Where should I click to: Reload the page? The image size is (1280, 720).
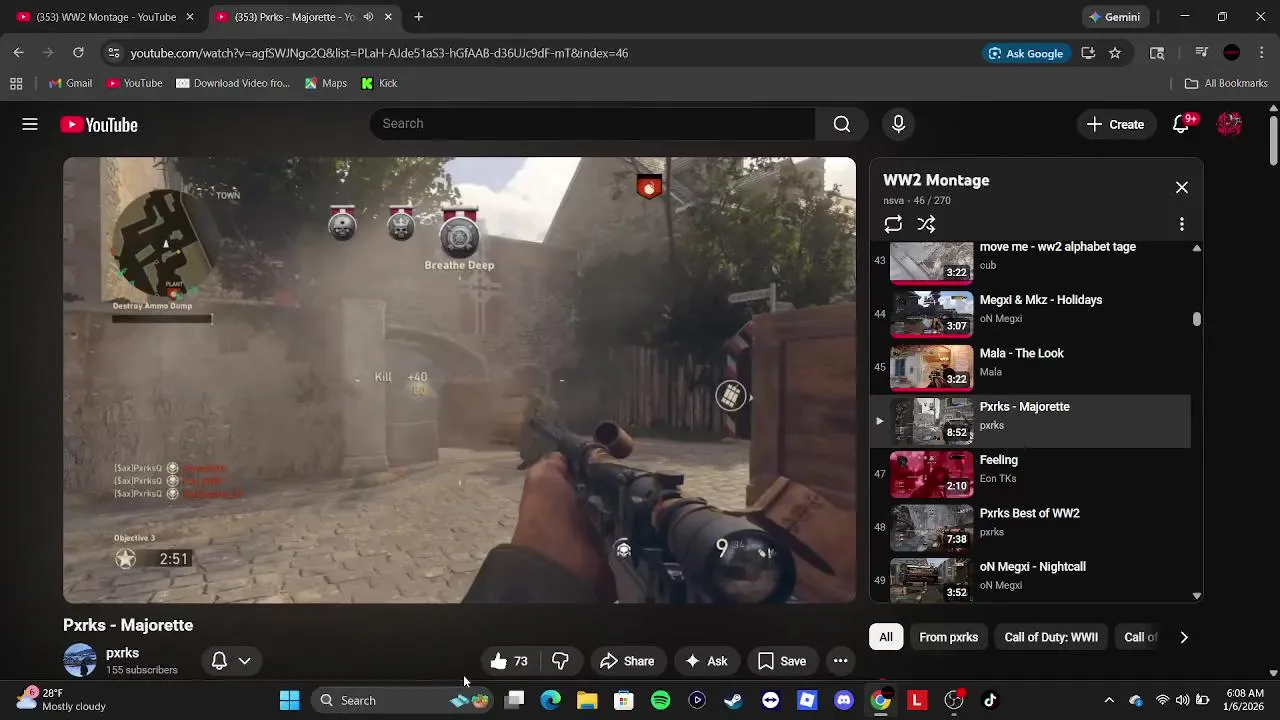78,53
